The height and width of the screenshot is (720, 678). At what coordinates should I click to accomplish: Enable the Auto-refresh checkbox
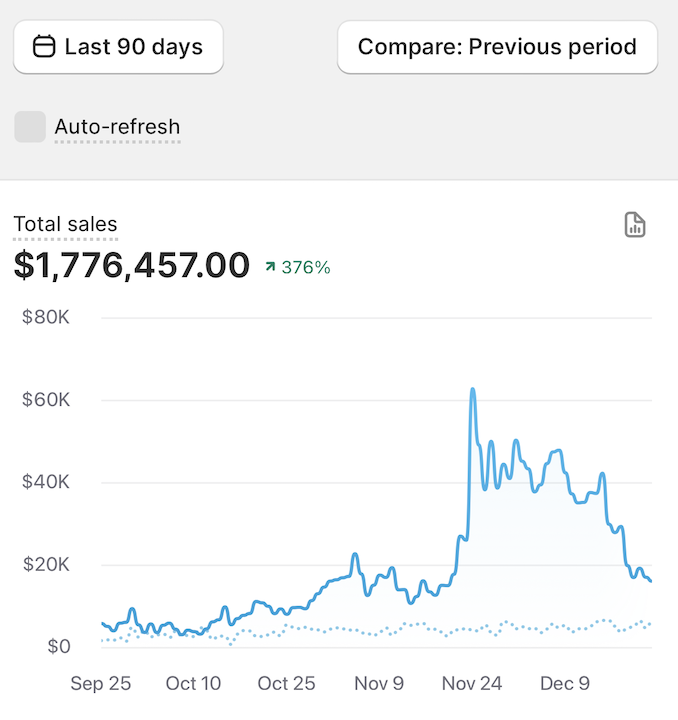tap(30, 126)
